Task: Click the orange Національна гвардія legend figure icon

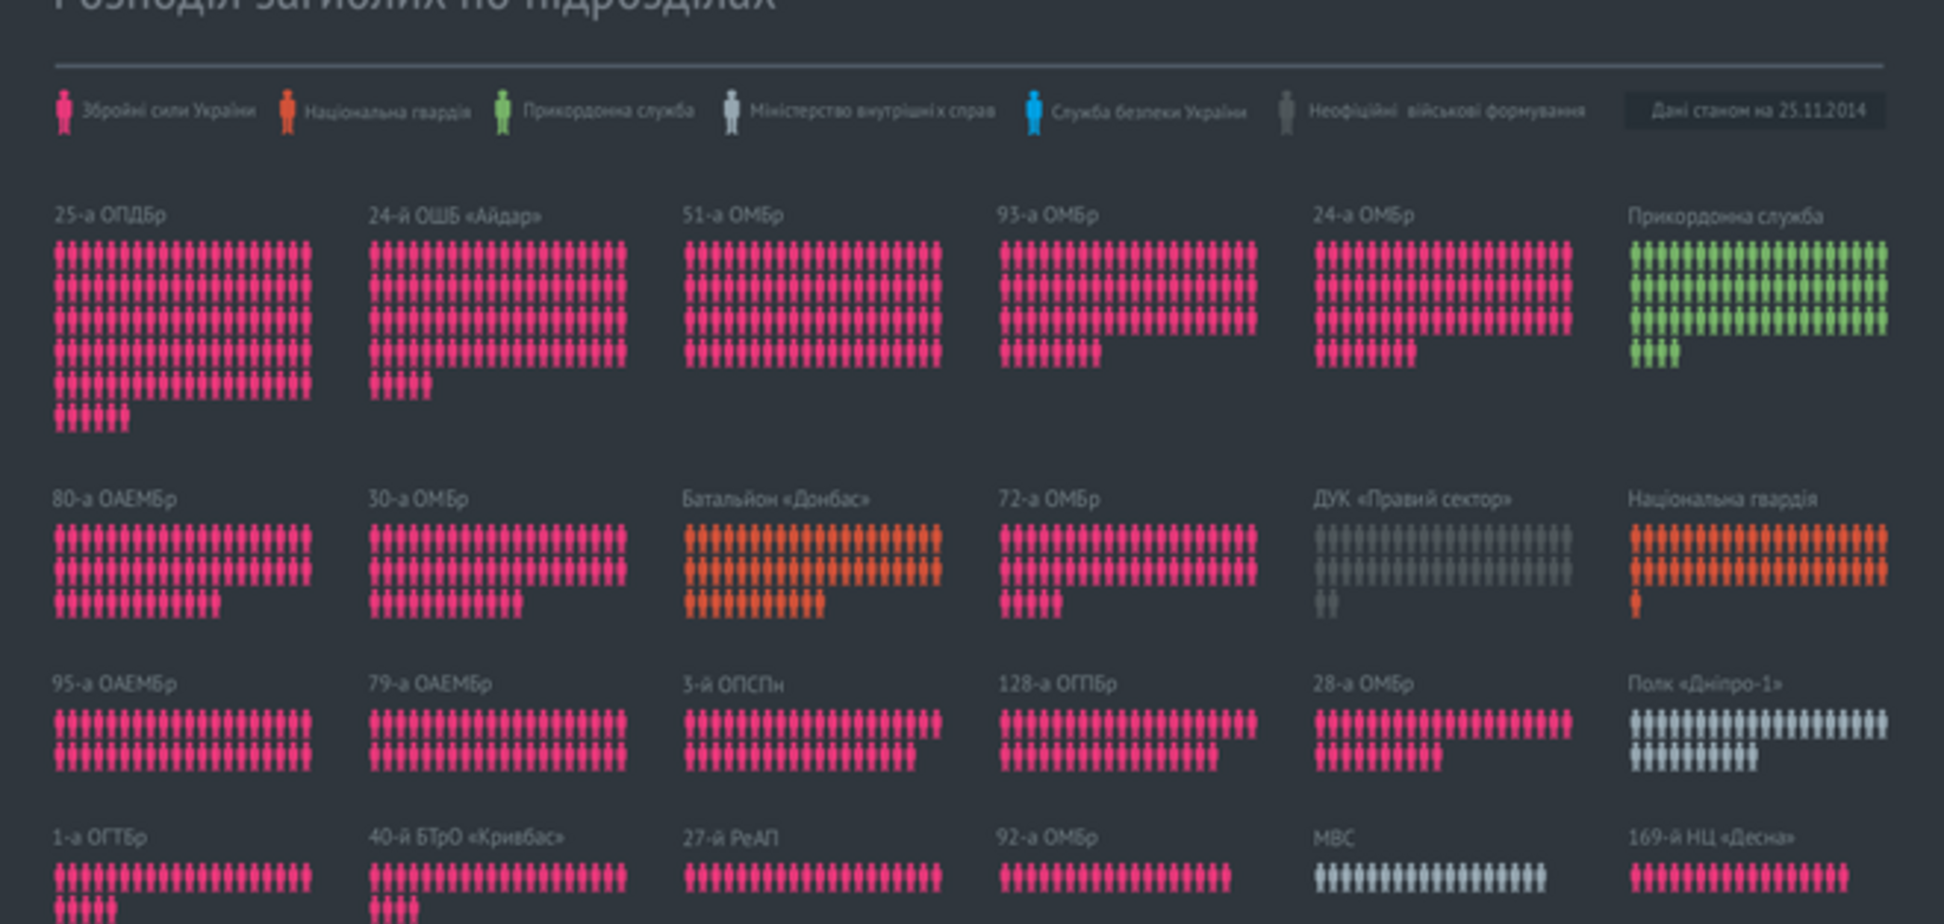Action: (x=287, y=111)
